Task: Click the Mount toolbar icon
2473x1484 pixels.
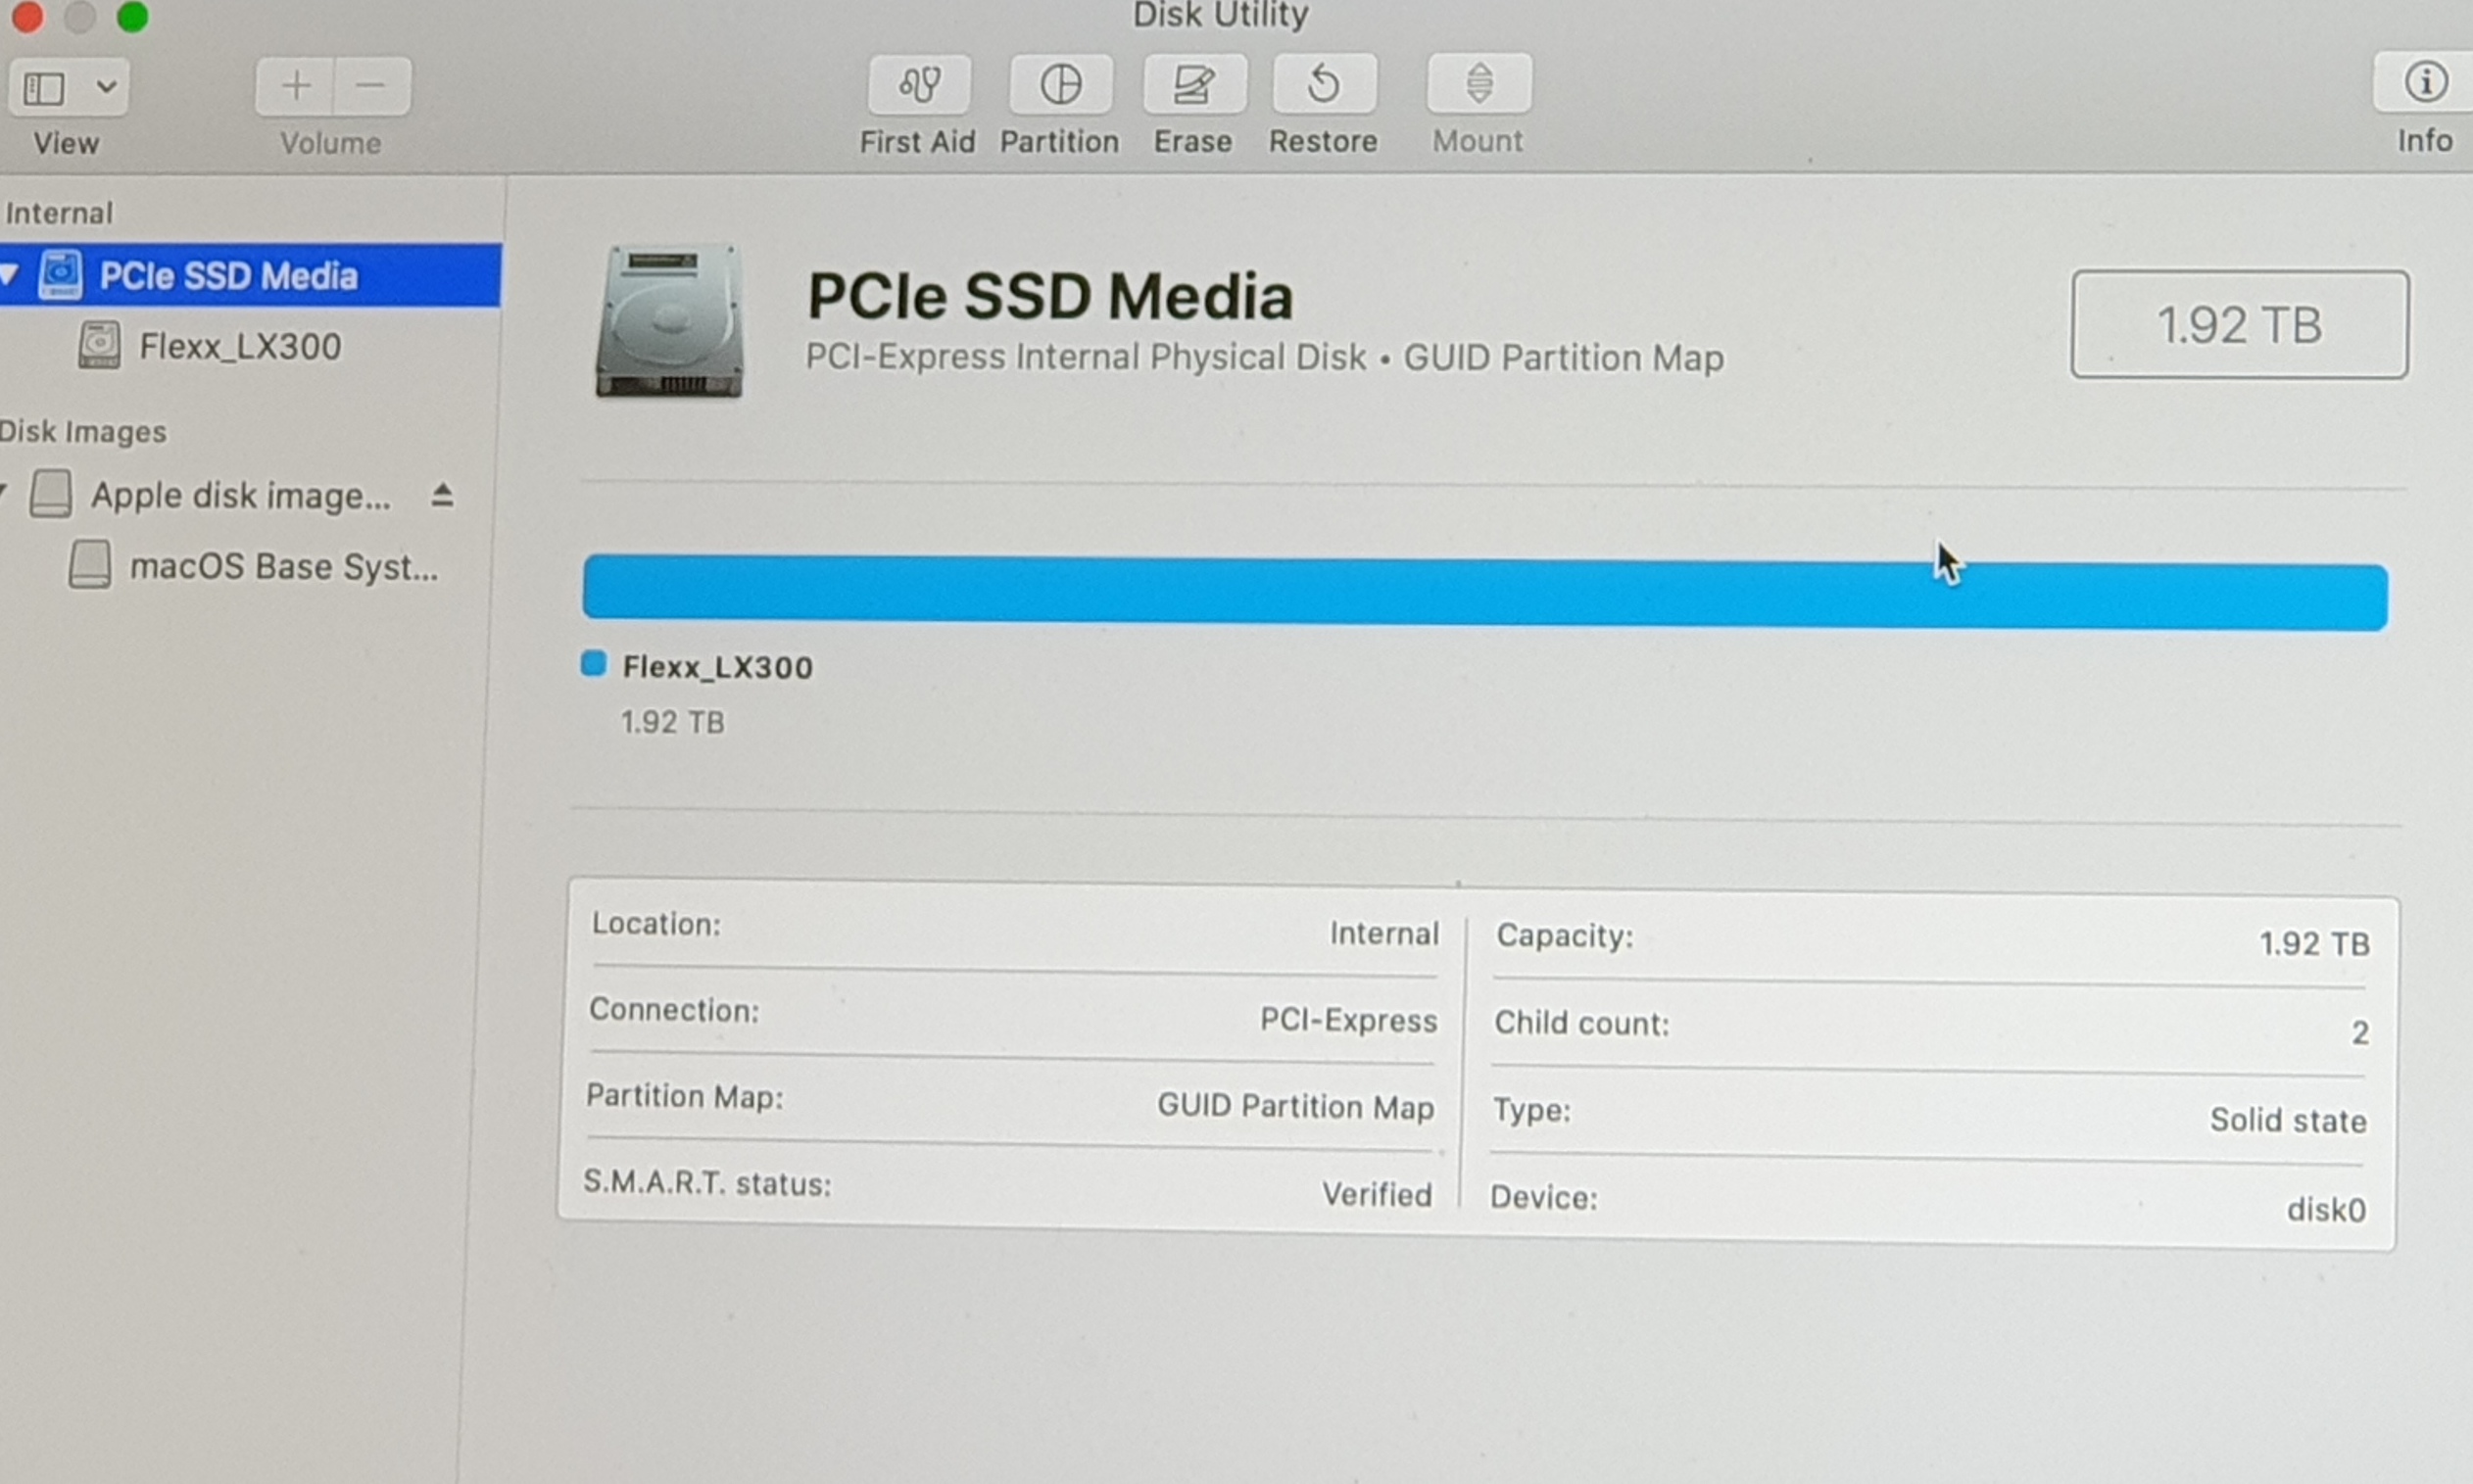Action: tap(1478, 85)
